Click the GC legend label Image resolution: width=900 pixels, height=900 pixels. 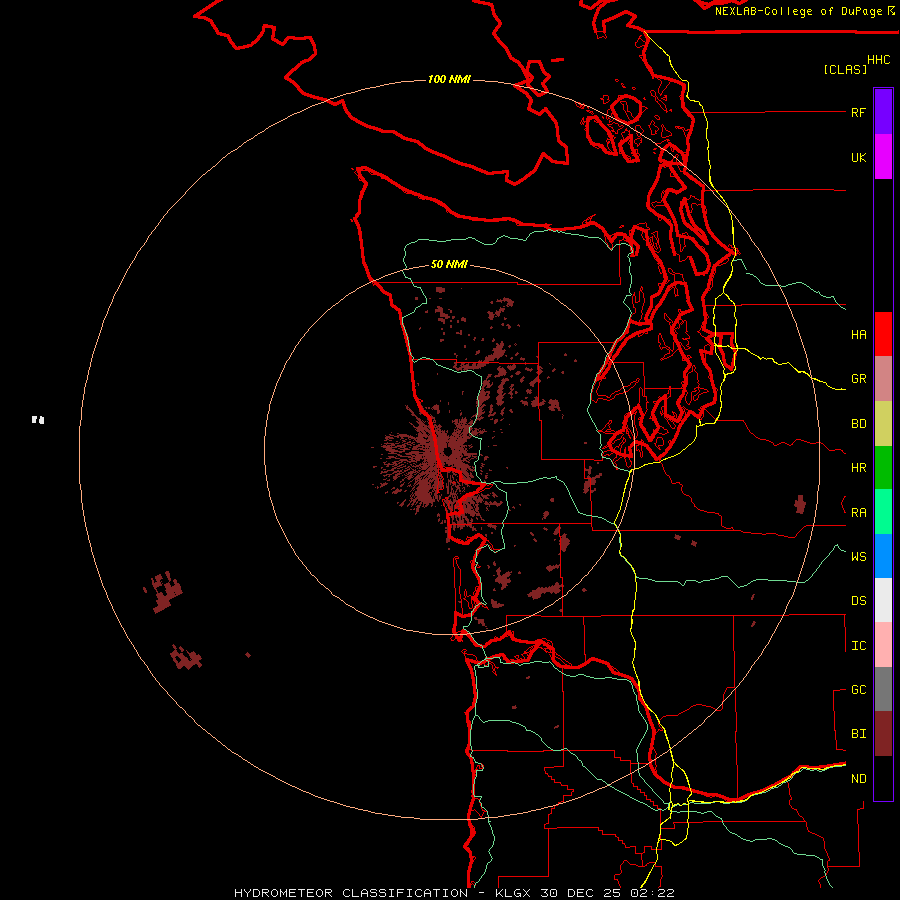pyautogui.click(x=858, y=690)
